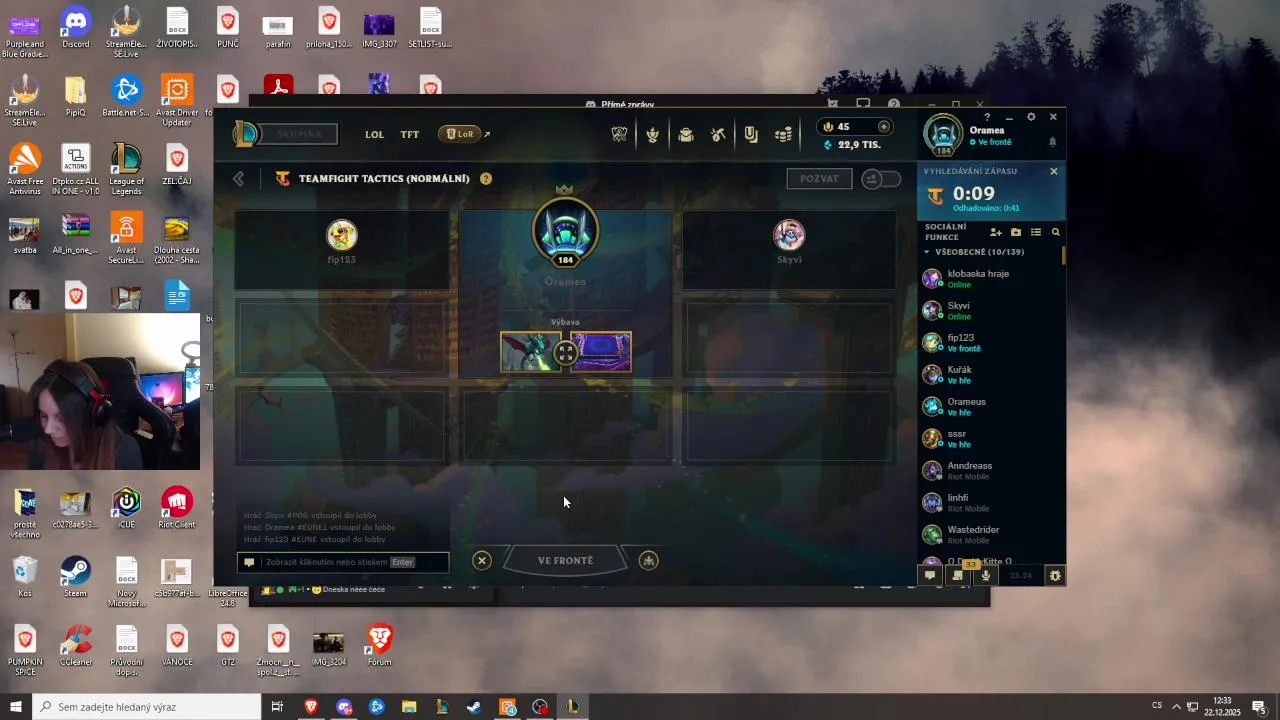Toggle the voice microphone icon

(986, 575)
